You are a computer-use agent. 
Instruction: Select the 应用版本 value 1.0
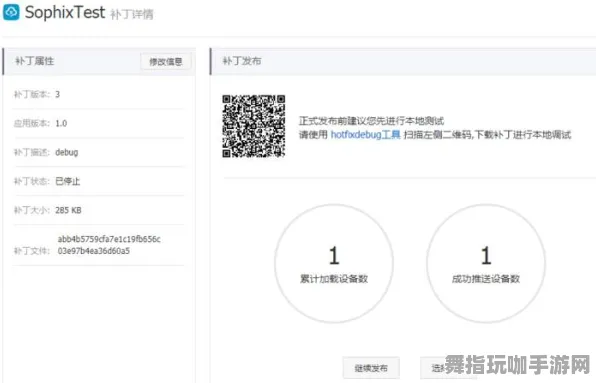click(61, 123)
